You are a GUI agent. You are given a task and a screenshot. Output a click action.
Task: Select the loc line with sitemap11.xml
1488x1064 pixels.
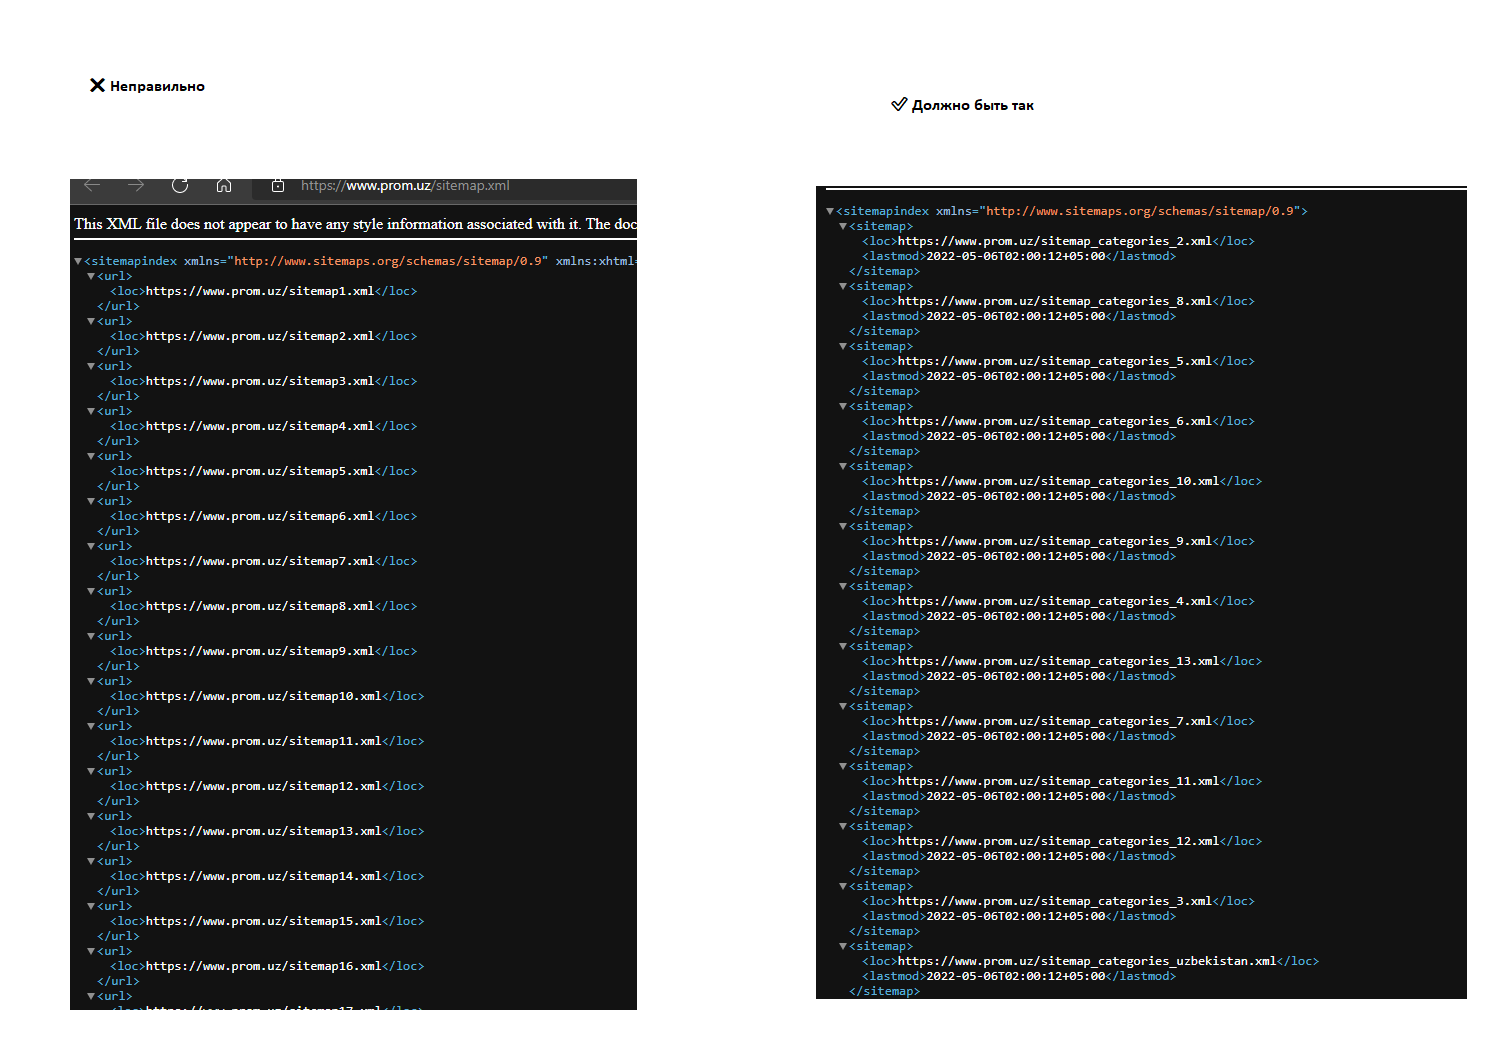267,741
